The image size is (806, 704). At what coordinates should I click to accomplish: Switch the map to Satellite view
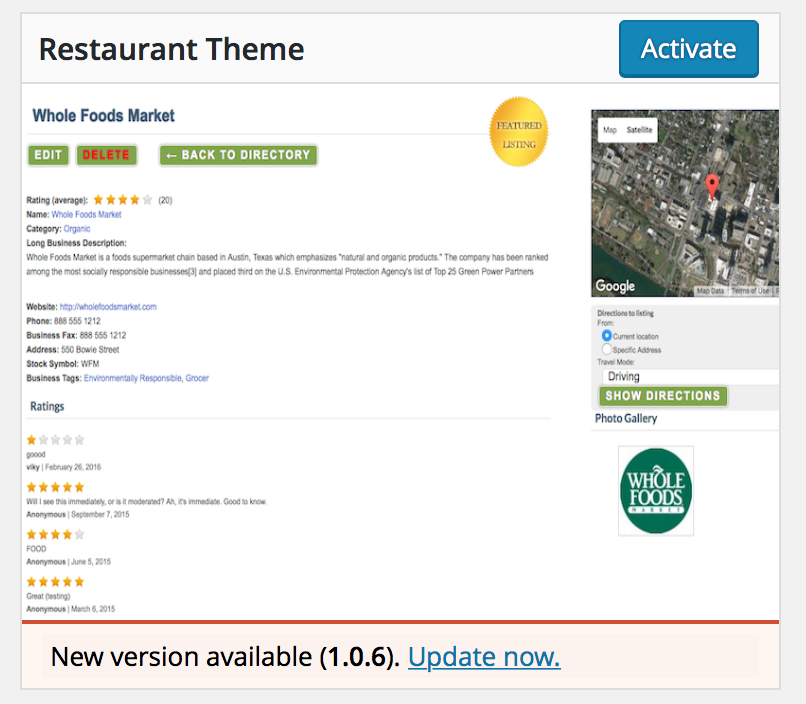pos(639,130)
